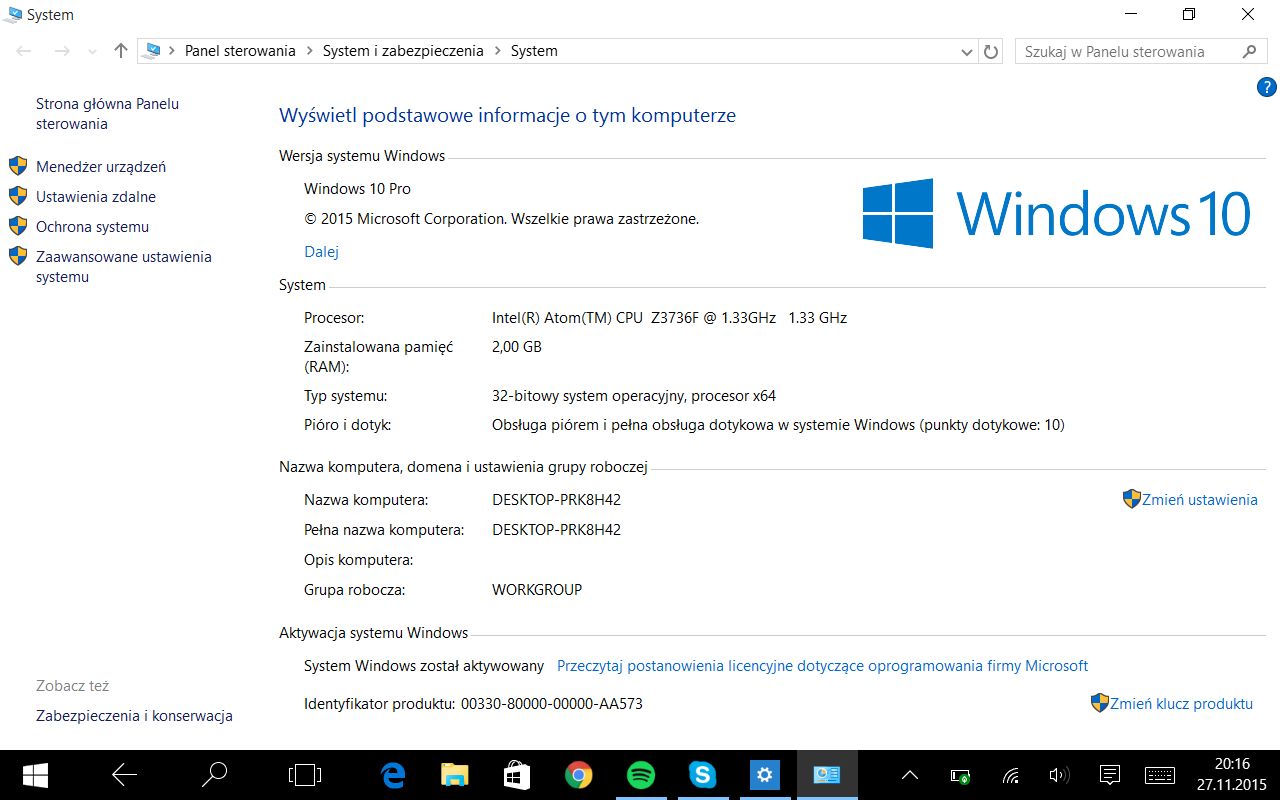The height and width of the screenshot is (800, 1280).
Task: Go forward with the navigation arrow
Action: click(x=61, y=51)
